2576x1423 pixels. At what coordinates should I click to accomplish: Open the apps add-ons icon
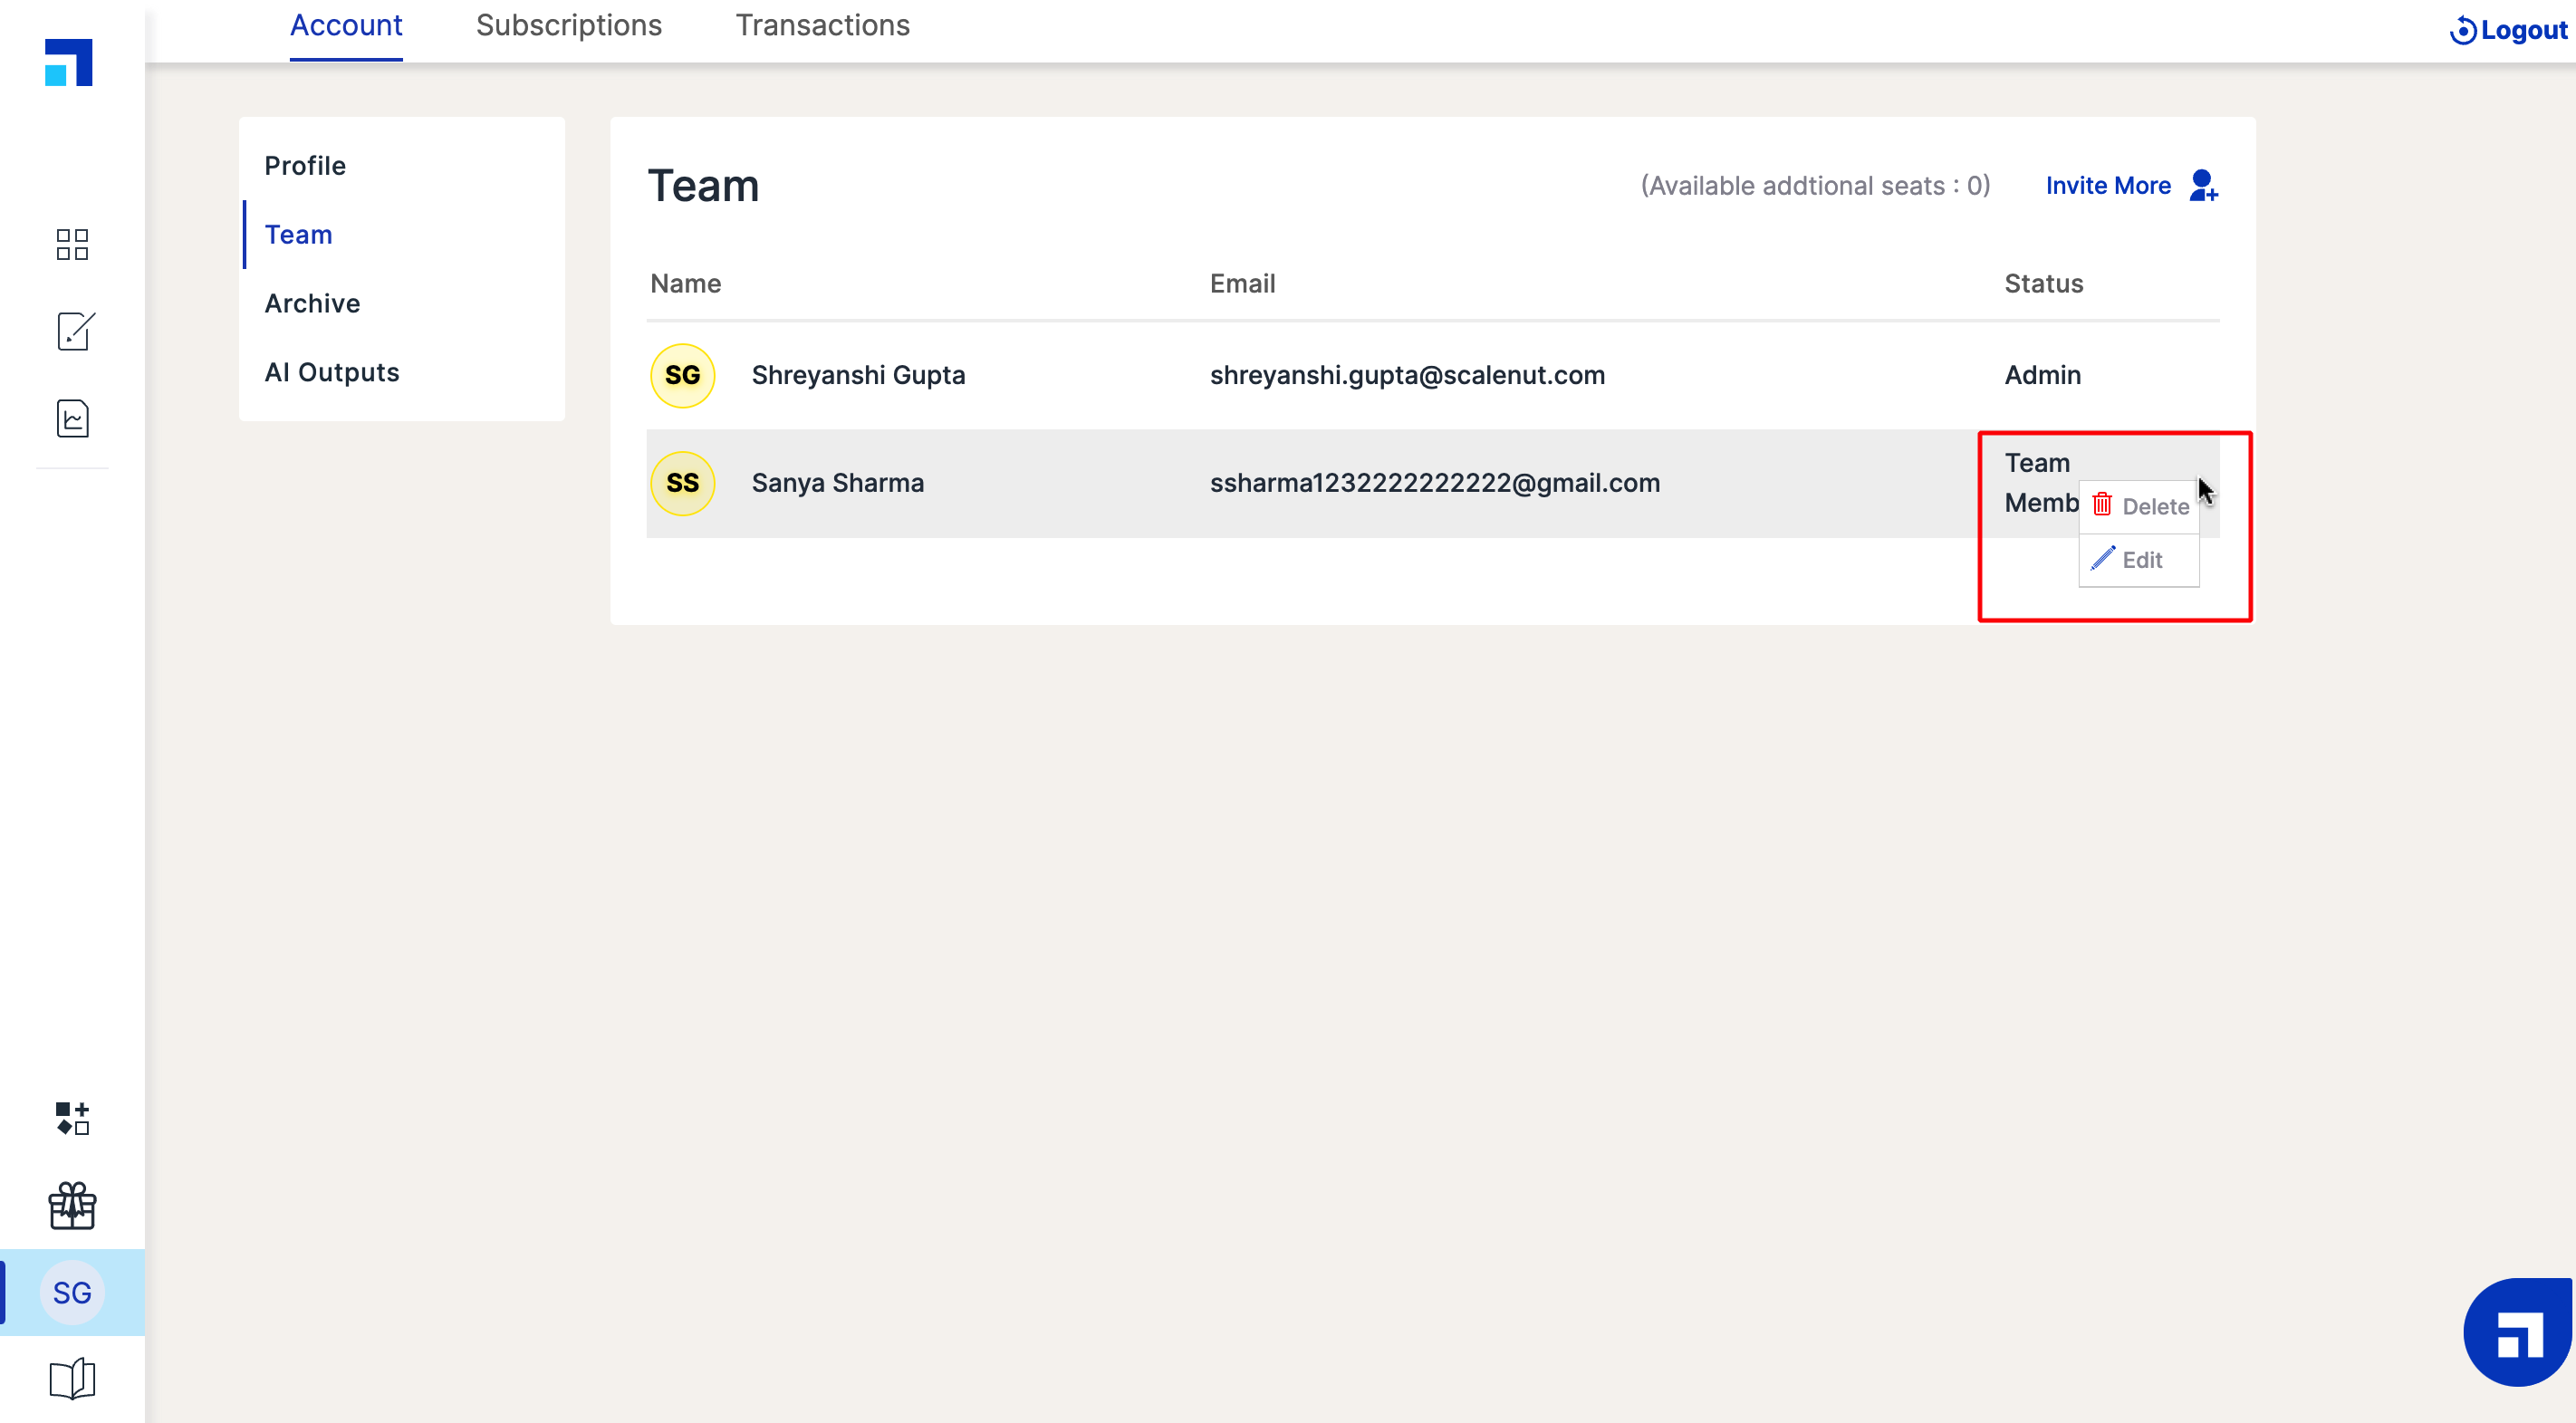pos(73,1118)
